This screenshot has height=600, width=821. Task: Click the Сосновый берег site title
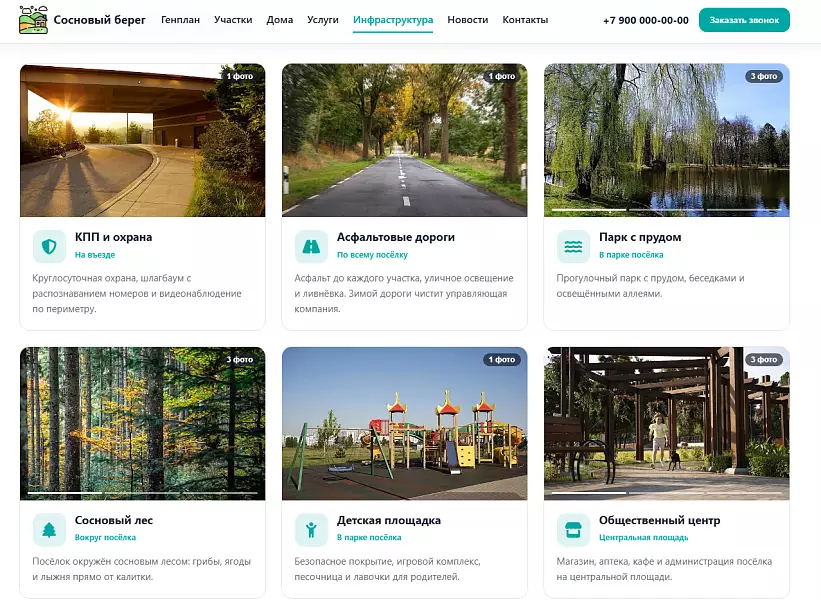tap(99, 20)
